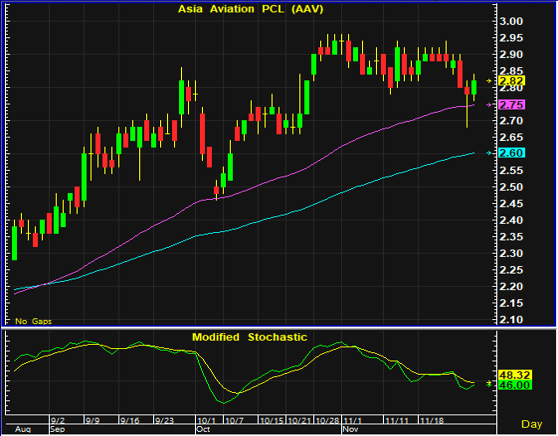
Task: Click the Modified Stochastic panel title
Action: click(x=249, y=337)
